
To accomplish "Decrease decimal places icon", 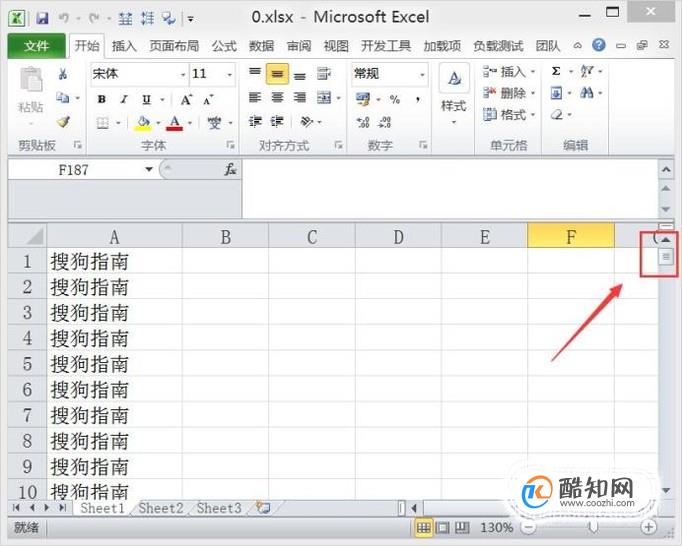I will (x=384, y=122).
